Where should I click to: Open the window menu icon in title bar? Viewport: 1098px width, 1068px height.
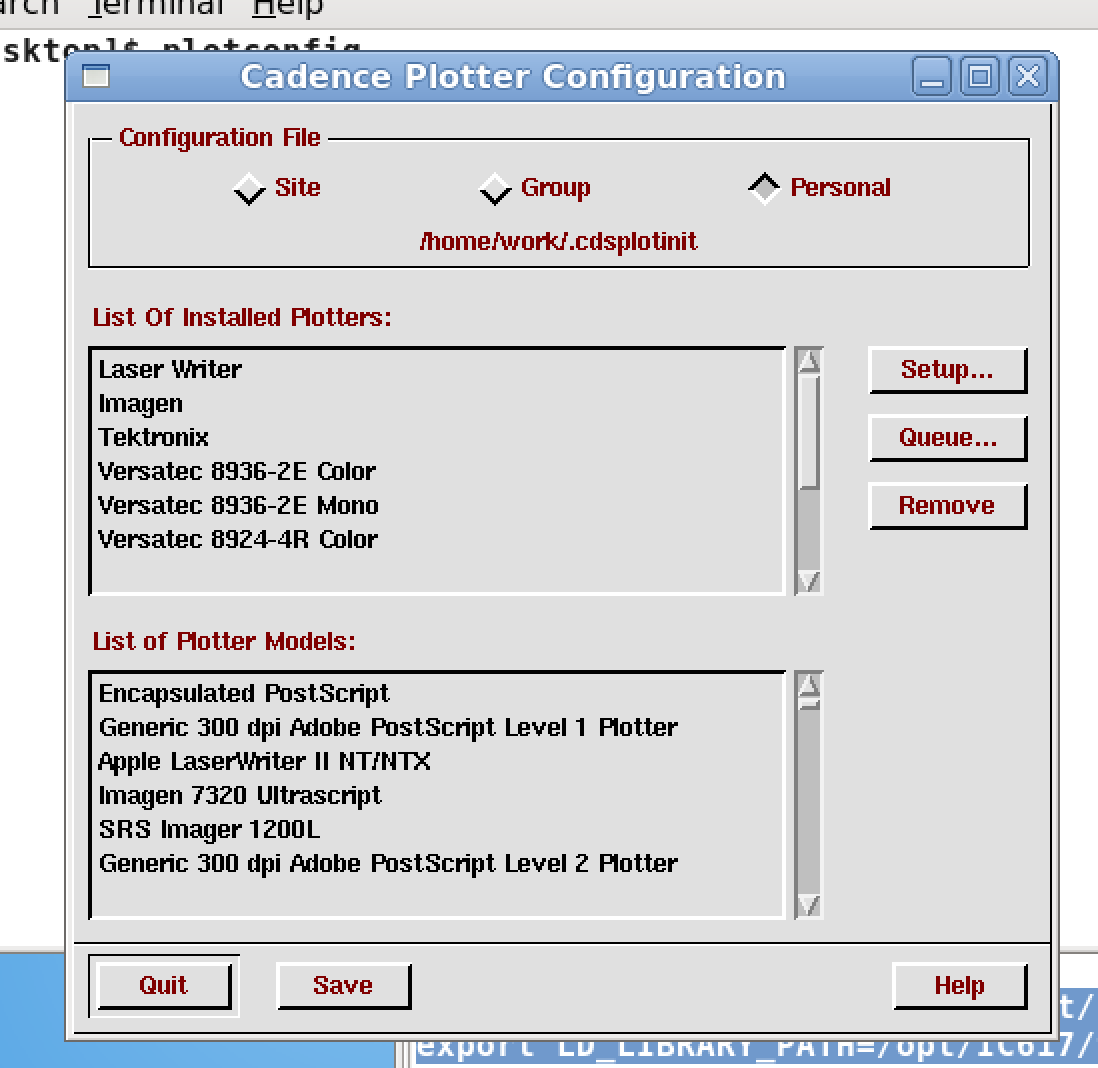[x=96, y=76]
